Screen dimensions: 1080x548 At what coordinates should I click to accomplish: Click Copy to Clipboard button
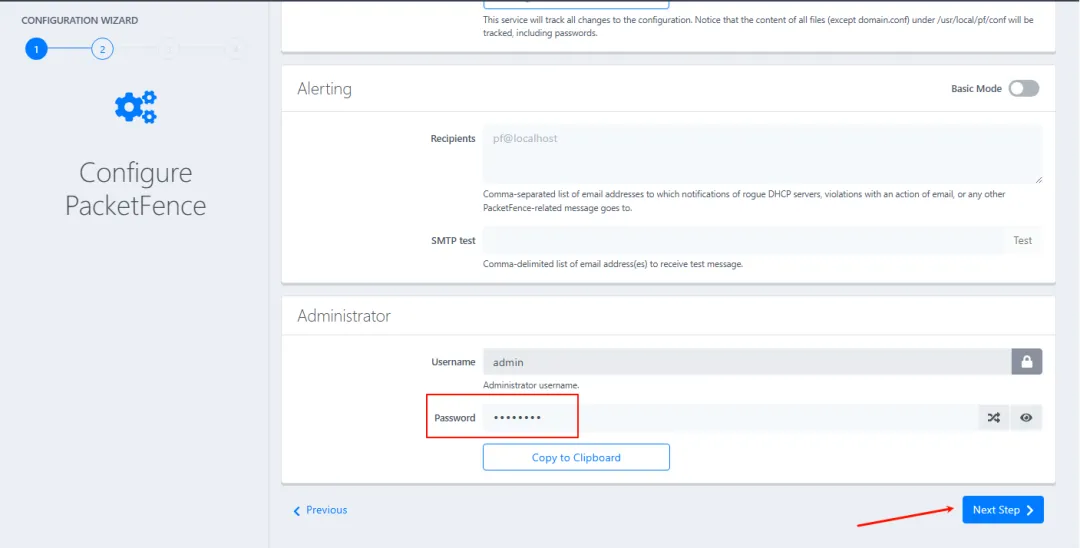click(576, 457)
